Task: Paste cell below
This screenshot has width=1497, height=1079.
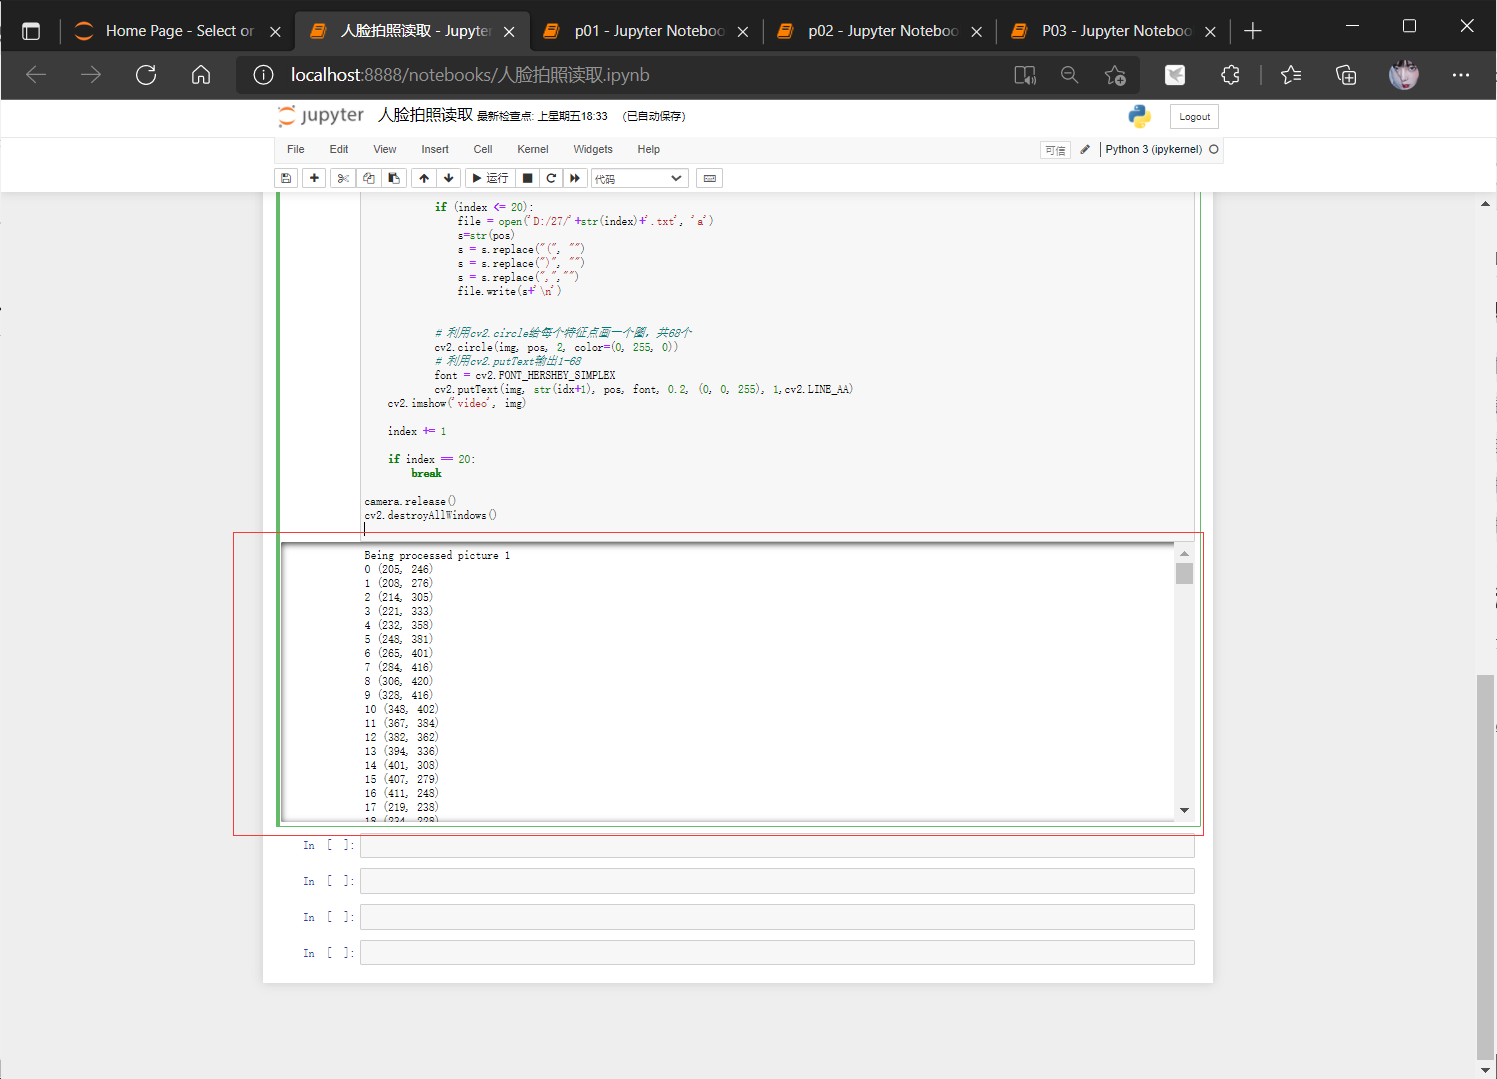Action: tap(394, 178)
